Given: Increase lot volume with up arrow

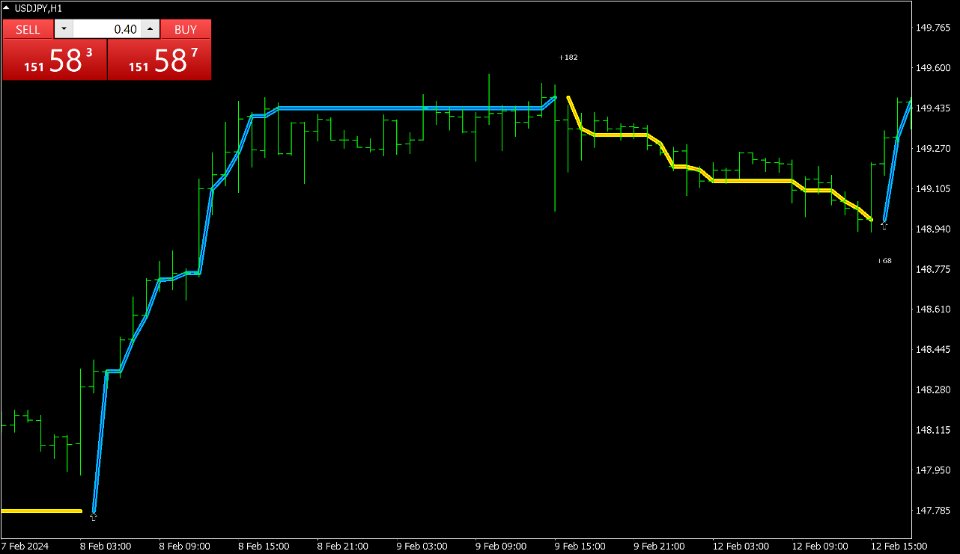Looking at the screenshot, I should click(151, 29).
